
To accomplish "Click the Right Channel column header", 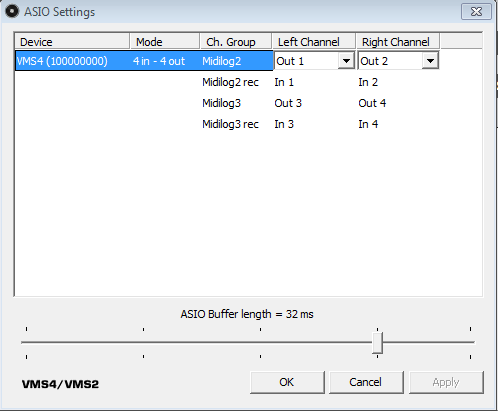I will (x=398, y=42).
